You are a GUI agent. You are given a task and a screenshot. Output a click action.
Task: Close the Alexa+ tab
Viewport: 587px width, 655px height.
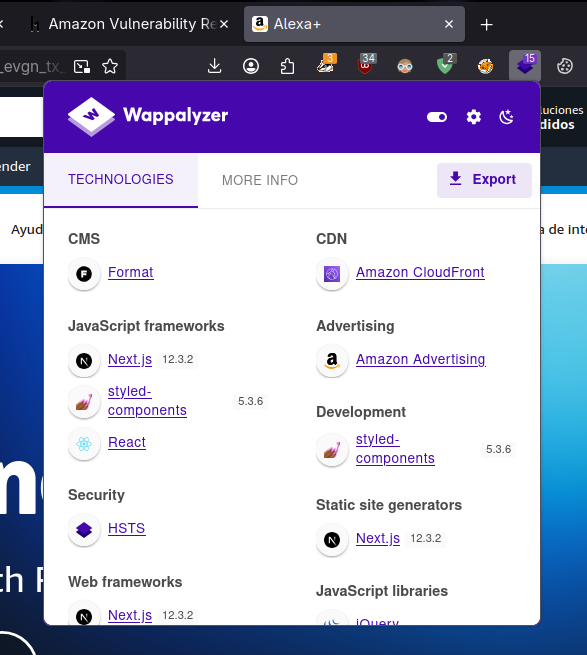(449, 24)
